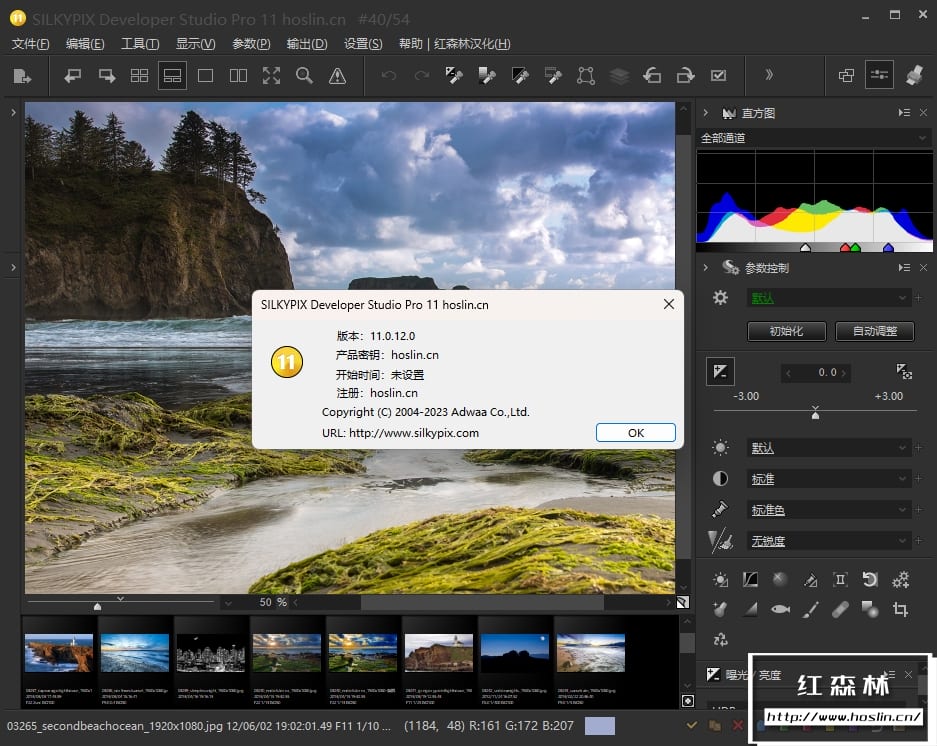Expand more toolbar items with double chevron
The image size is (937, 746).
pyautogui.click(x=769, y=75)
